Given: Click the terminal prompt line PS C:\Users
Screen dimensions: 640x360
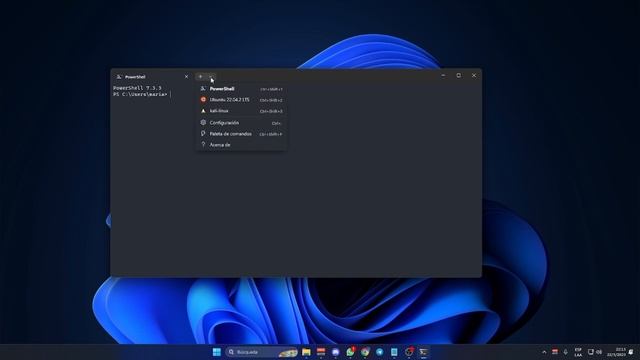Looking at the screenshot, I should pyautogui.click(x=140, y=94).
